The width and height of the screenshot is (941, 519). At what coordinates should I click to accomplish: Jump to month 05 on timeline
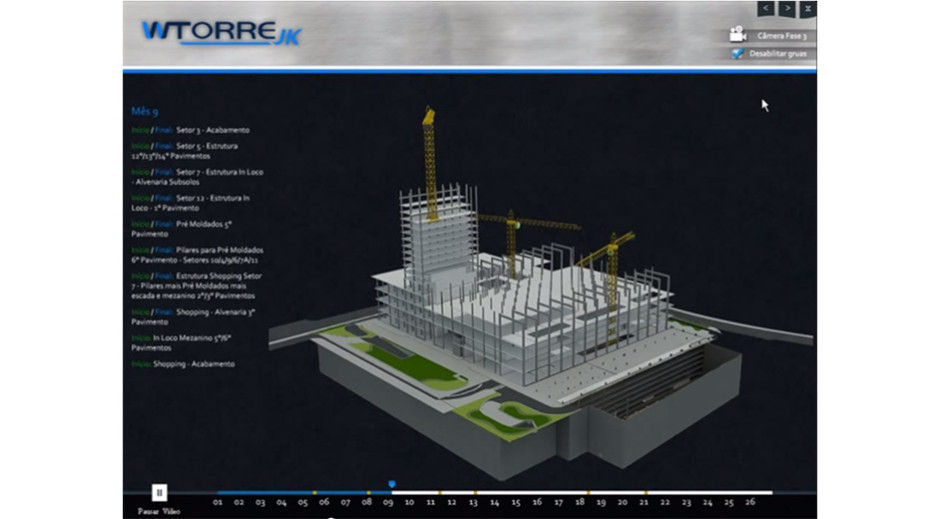click(303, 502)
